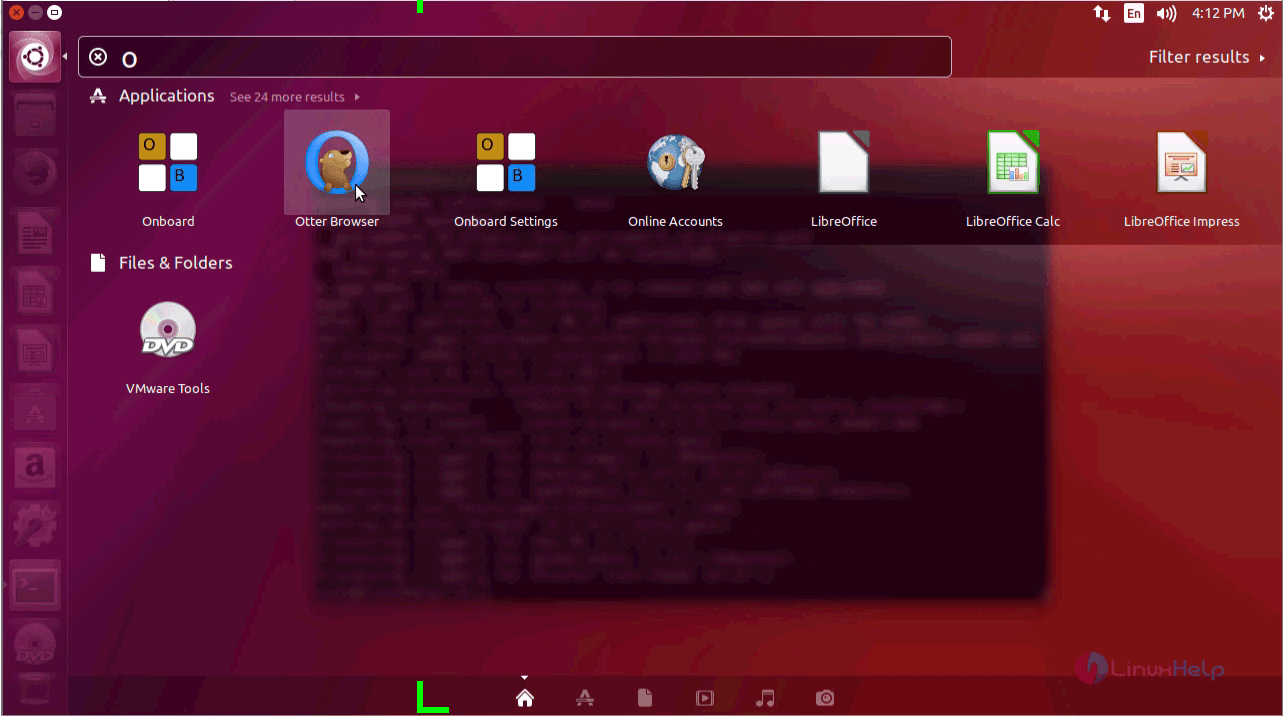Open the sound volume indicator

click(x=1166, y=13)
